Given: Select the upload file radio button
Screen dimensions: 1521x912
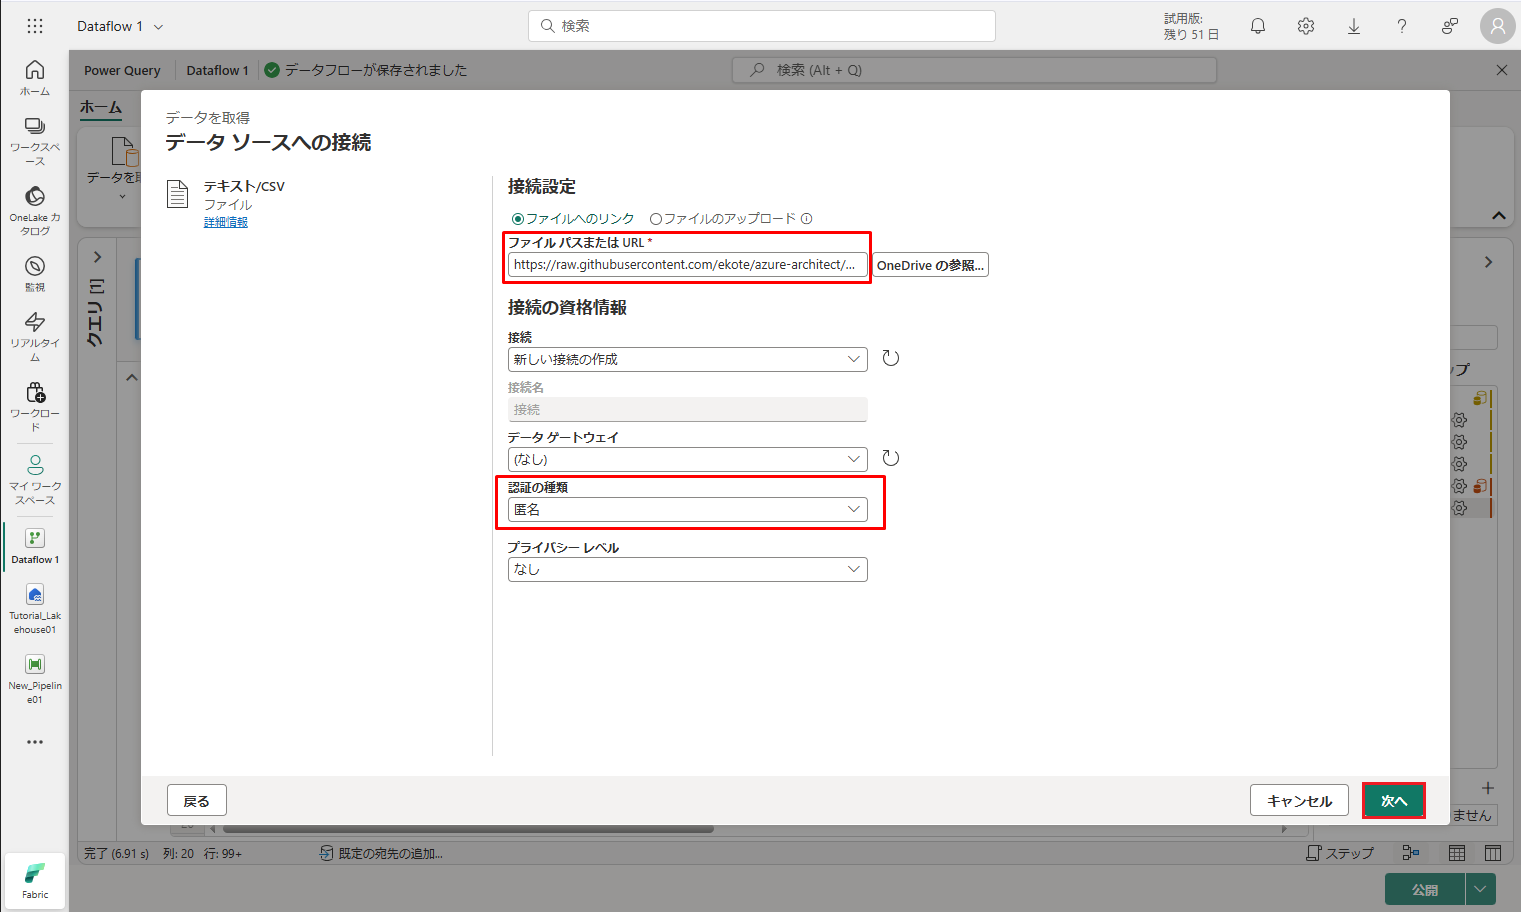Looking at the screenshot, I should point(656,219).
